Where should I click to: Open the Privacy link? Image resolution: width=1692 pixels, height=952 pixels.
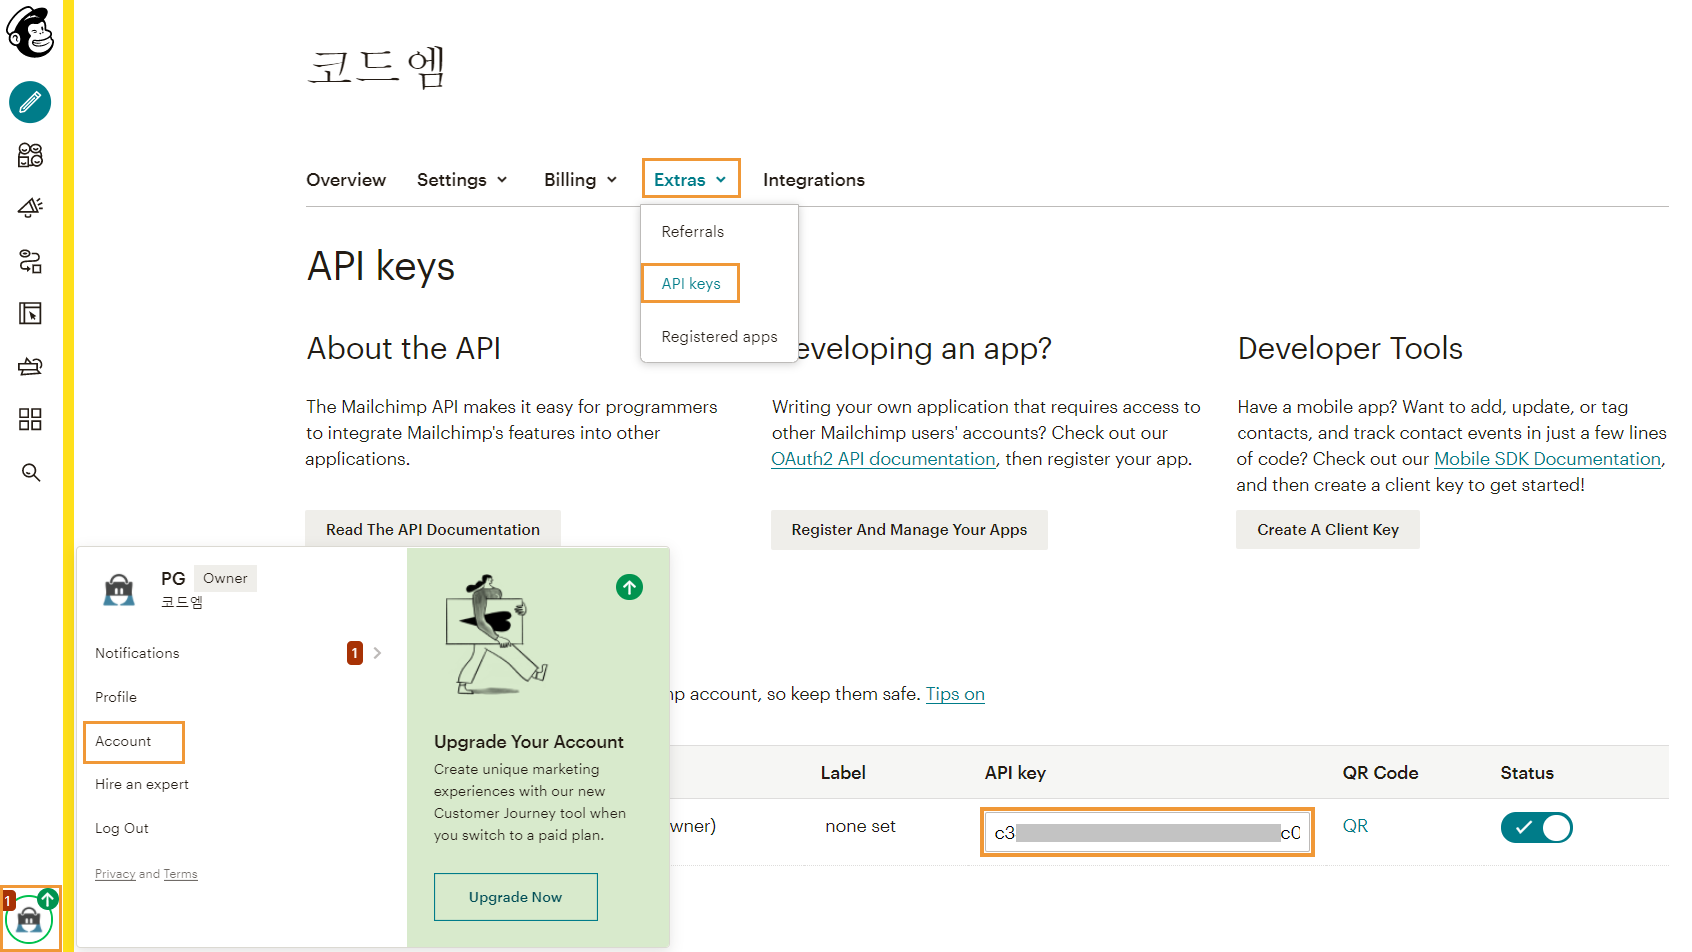tap(115, 874)
